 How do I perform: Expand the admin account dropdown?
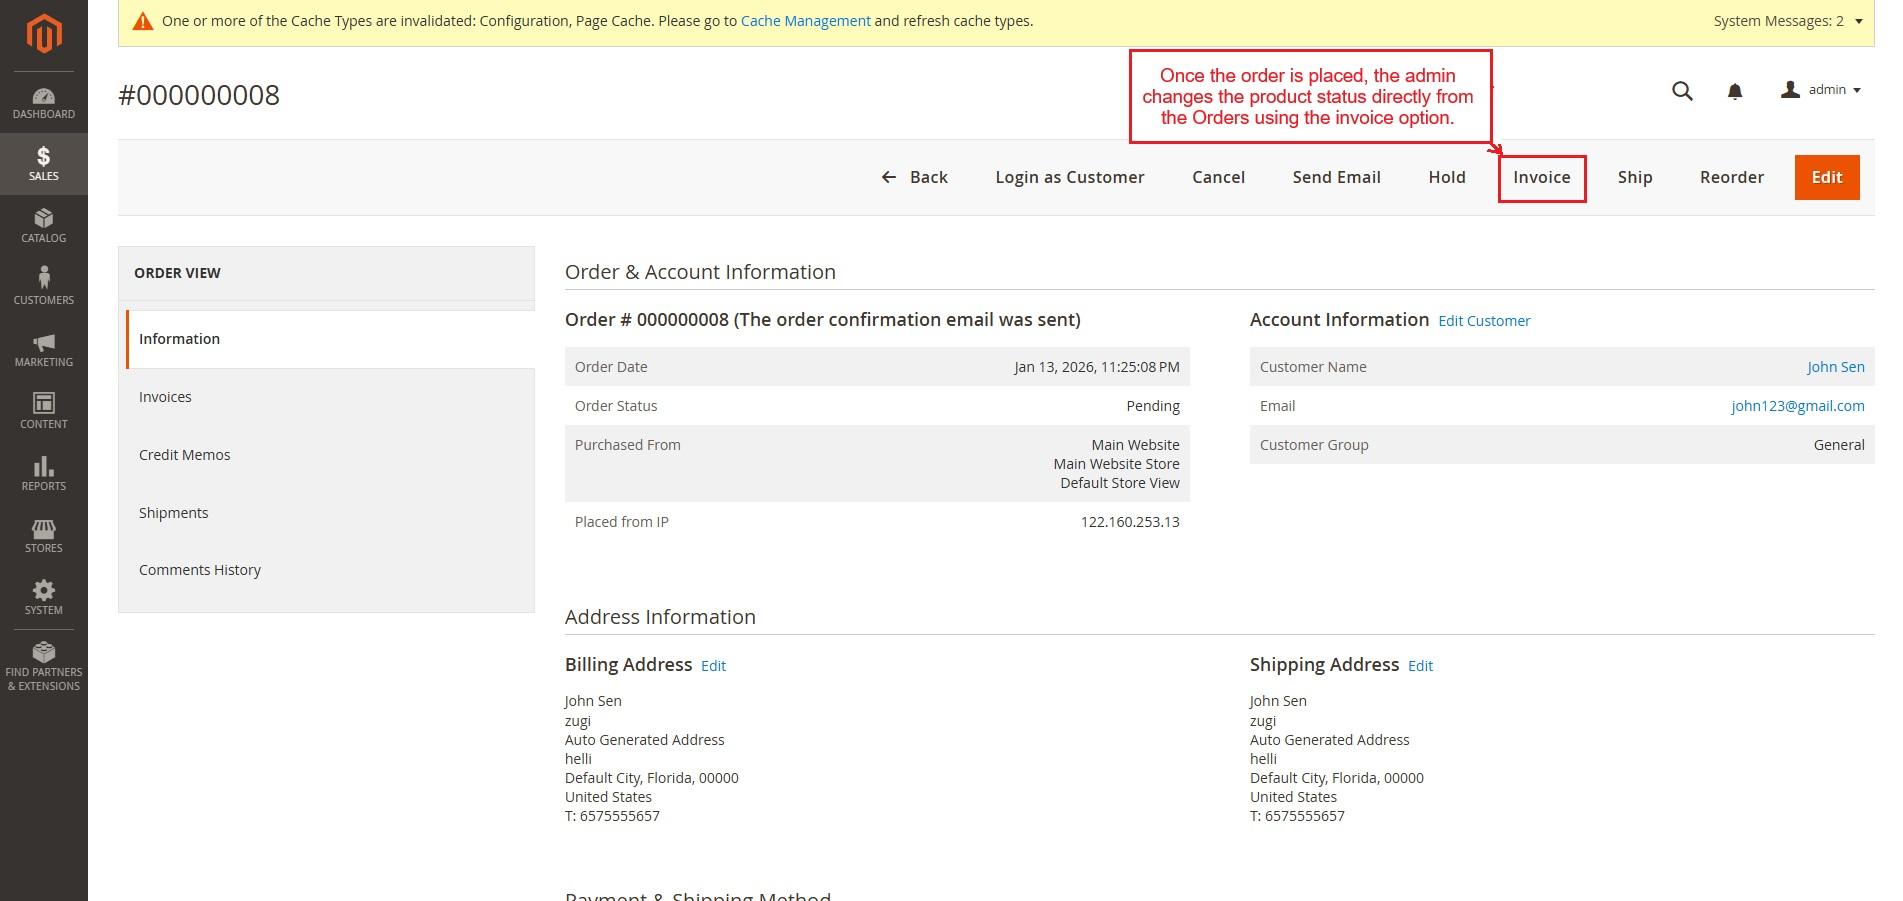1821,90
